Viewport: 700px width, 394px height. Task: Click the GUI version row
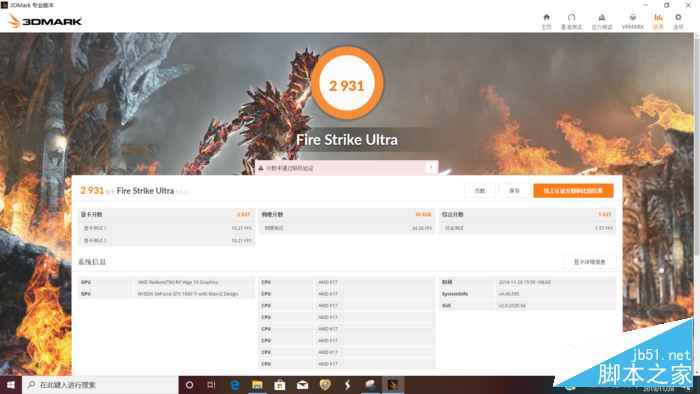coord(527,306)
